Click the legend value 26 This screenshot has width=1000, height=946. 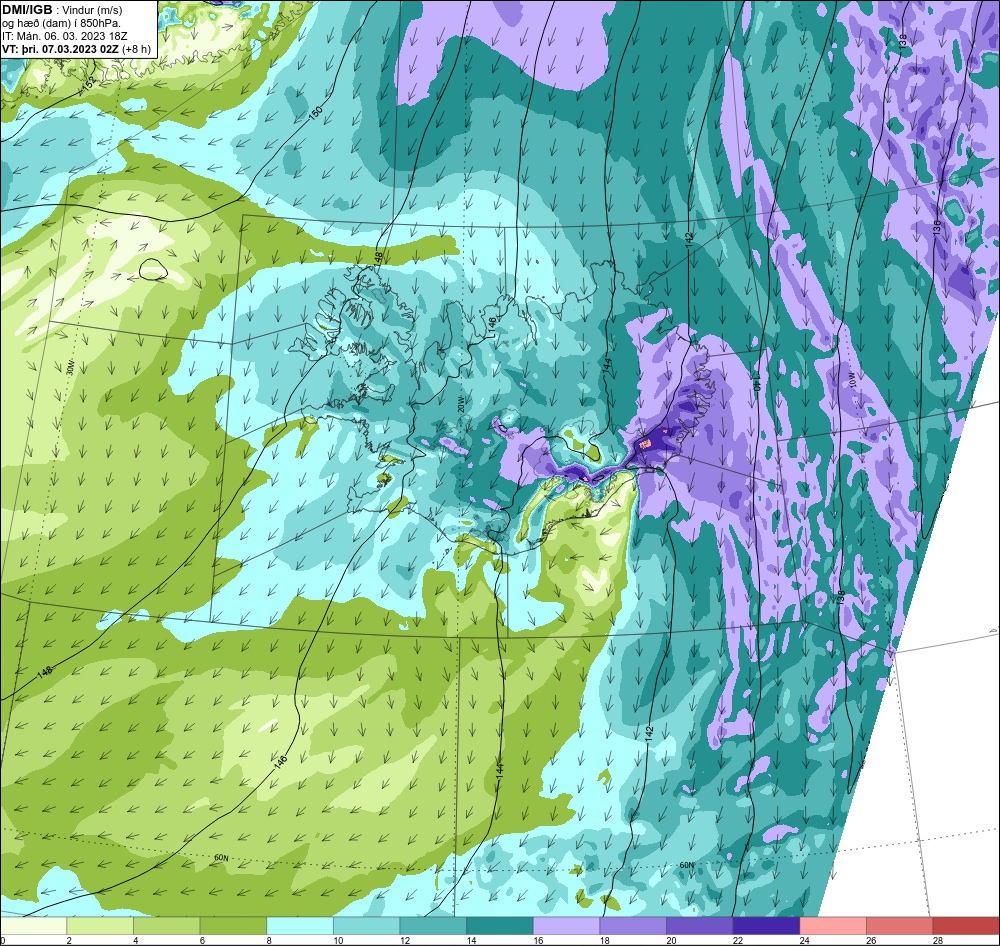(871, 940)
